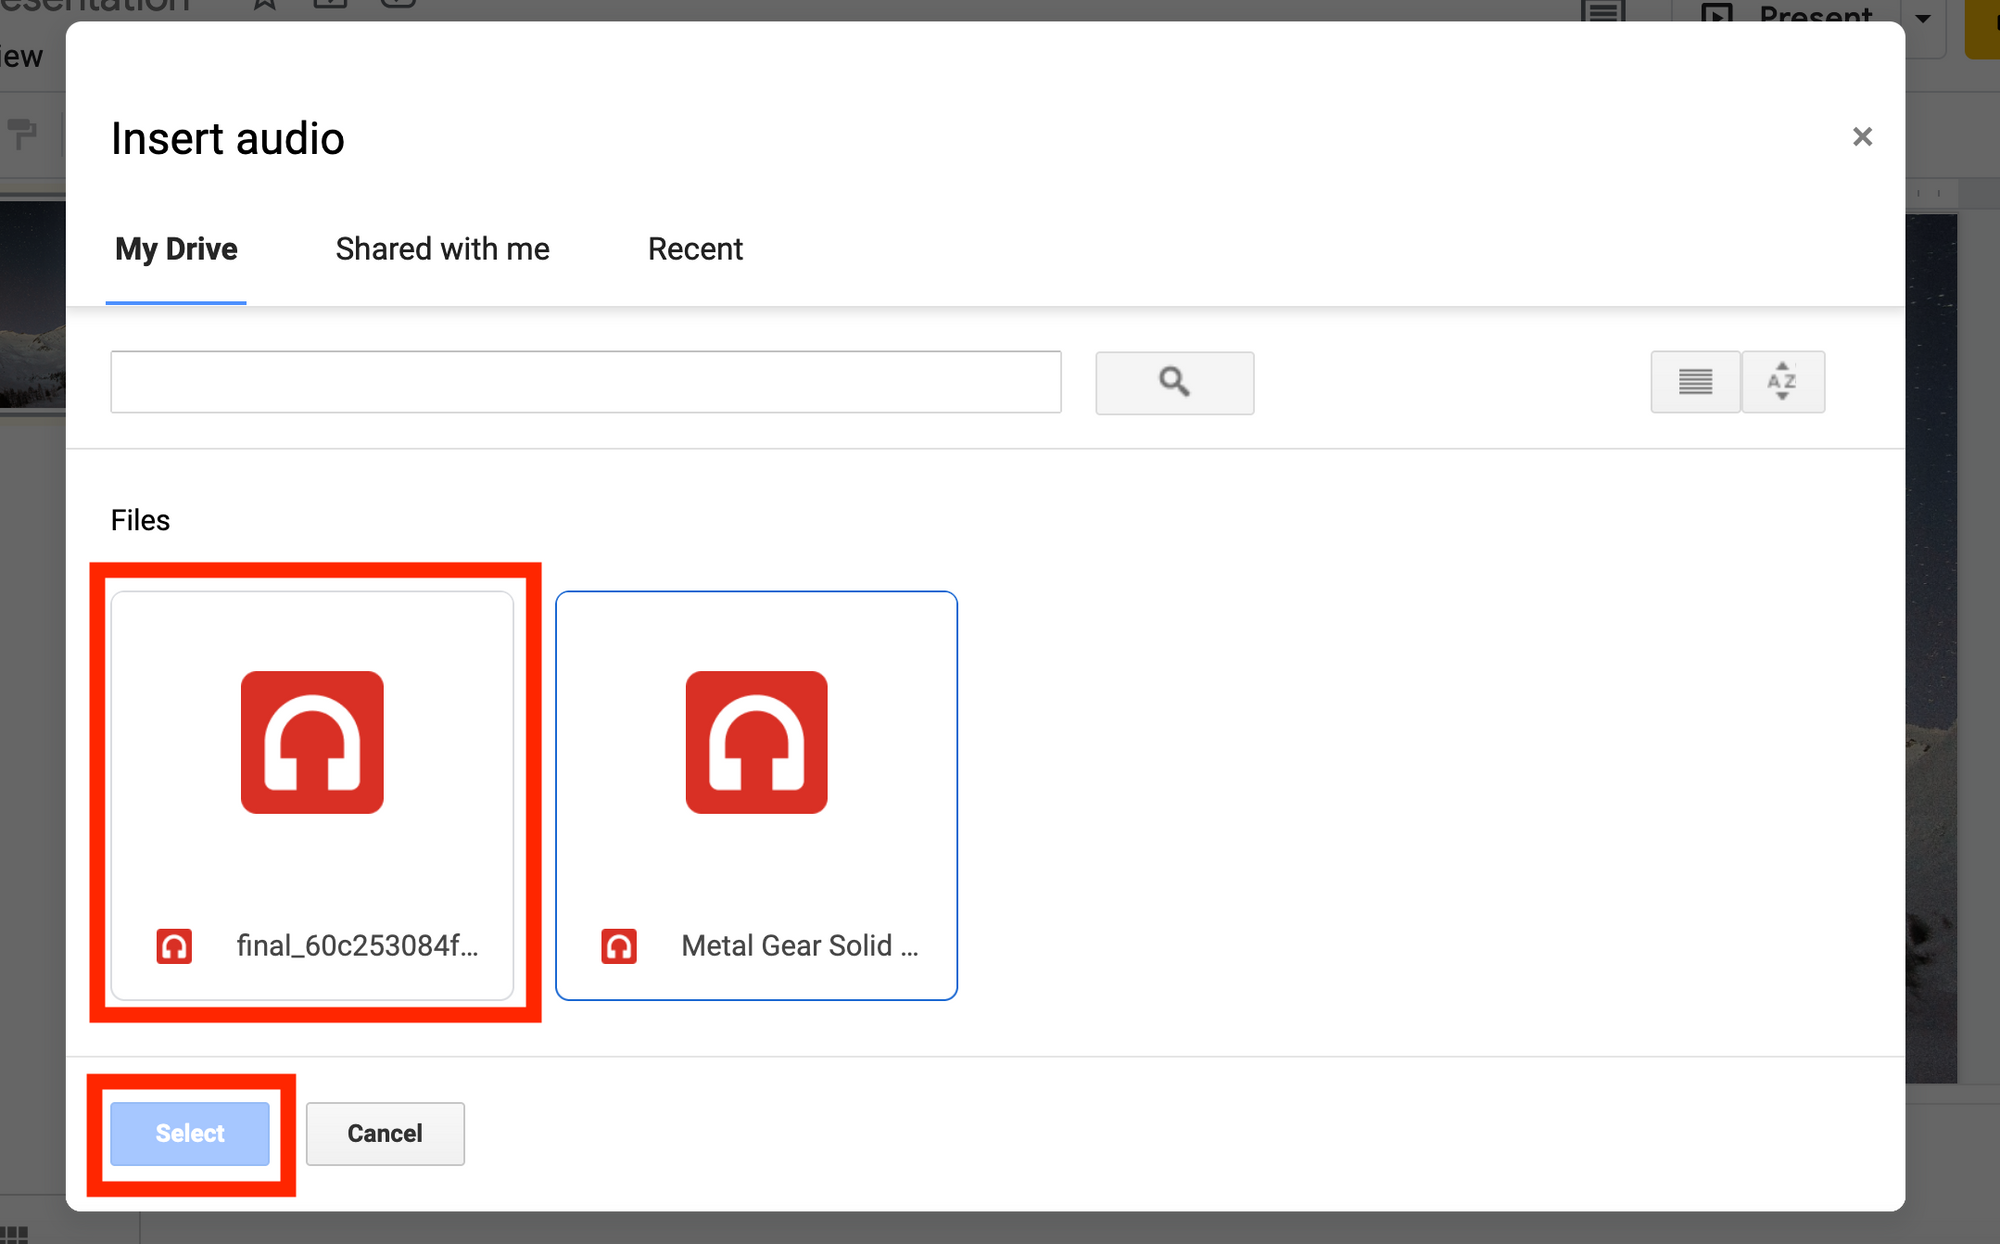The width and height of the screenshot is (2000, 1244).
Task: Open the A-Z sort options
Action: tap(1782, 382)
